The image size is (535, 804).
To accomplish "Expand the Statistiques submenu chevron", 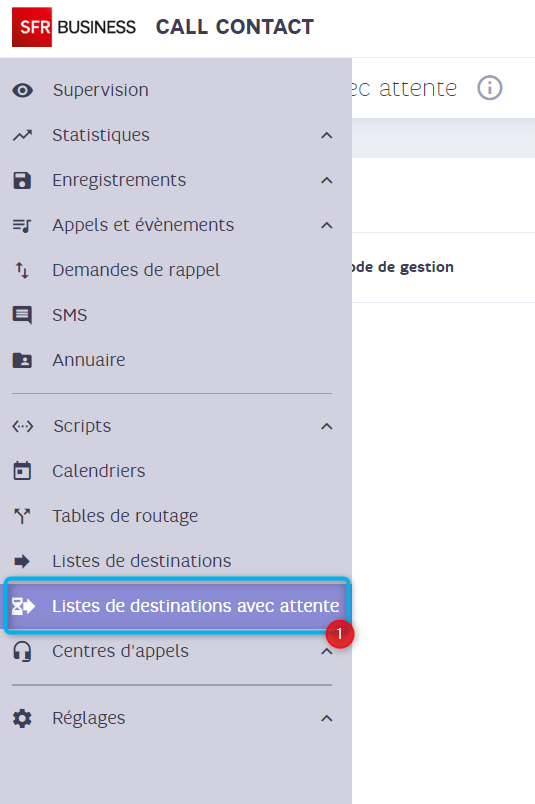I will click(327, 135).
